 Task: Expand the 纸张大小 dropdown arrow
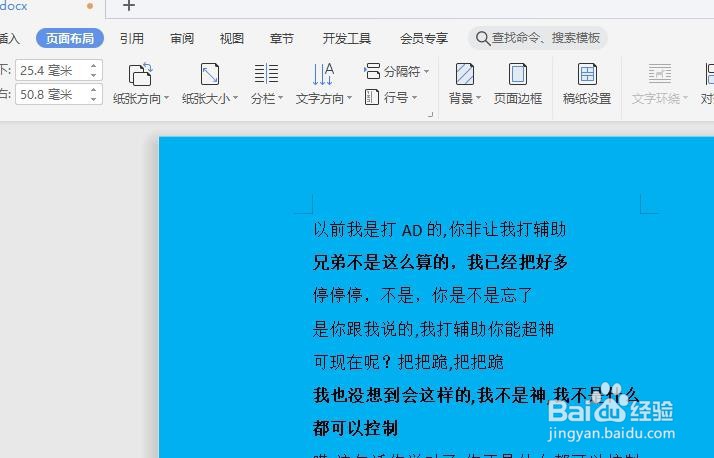(235, 98)
